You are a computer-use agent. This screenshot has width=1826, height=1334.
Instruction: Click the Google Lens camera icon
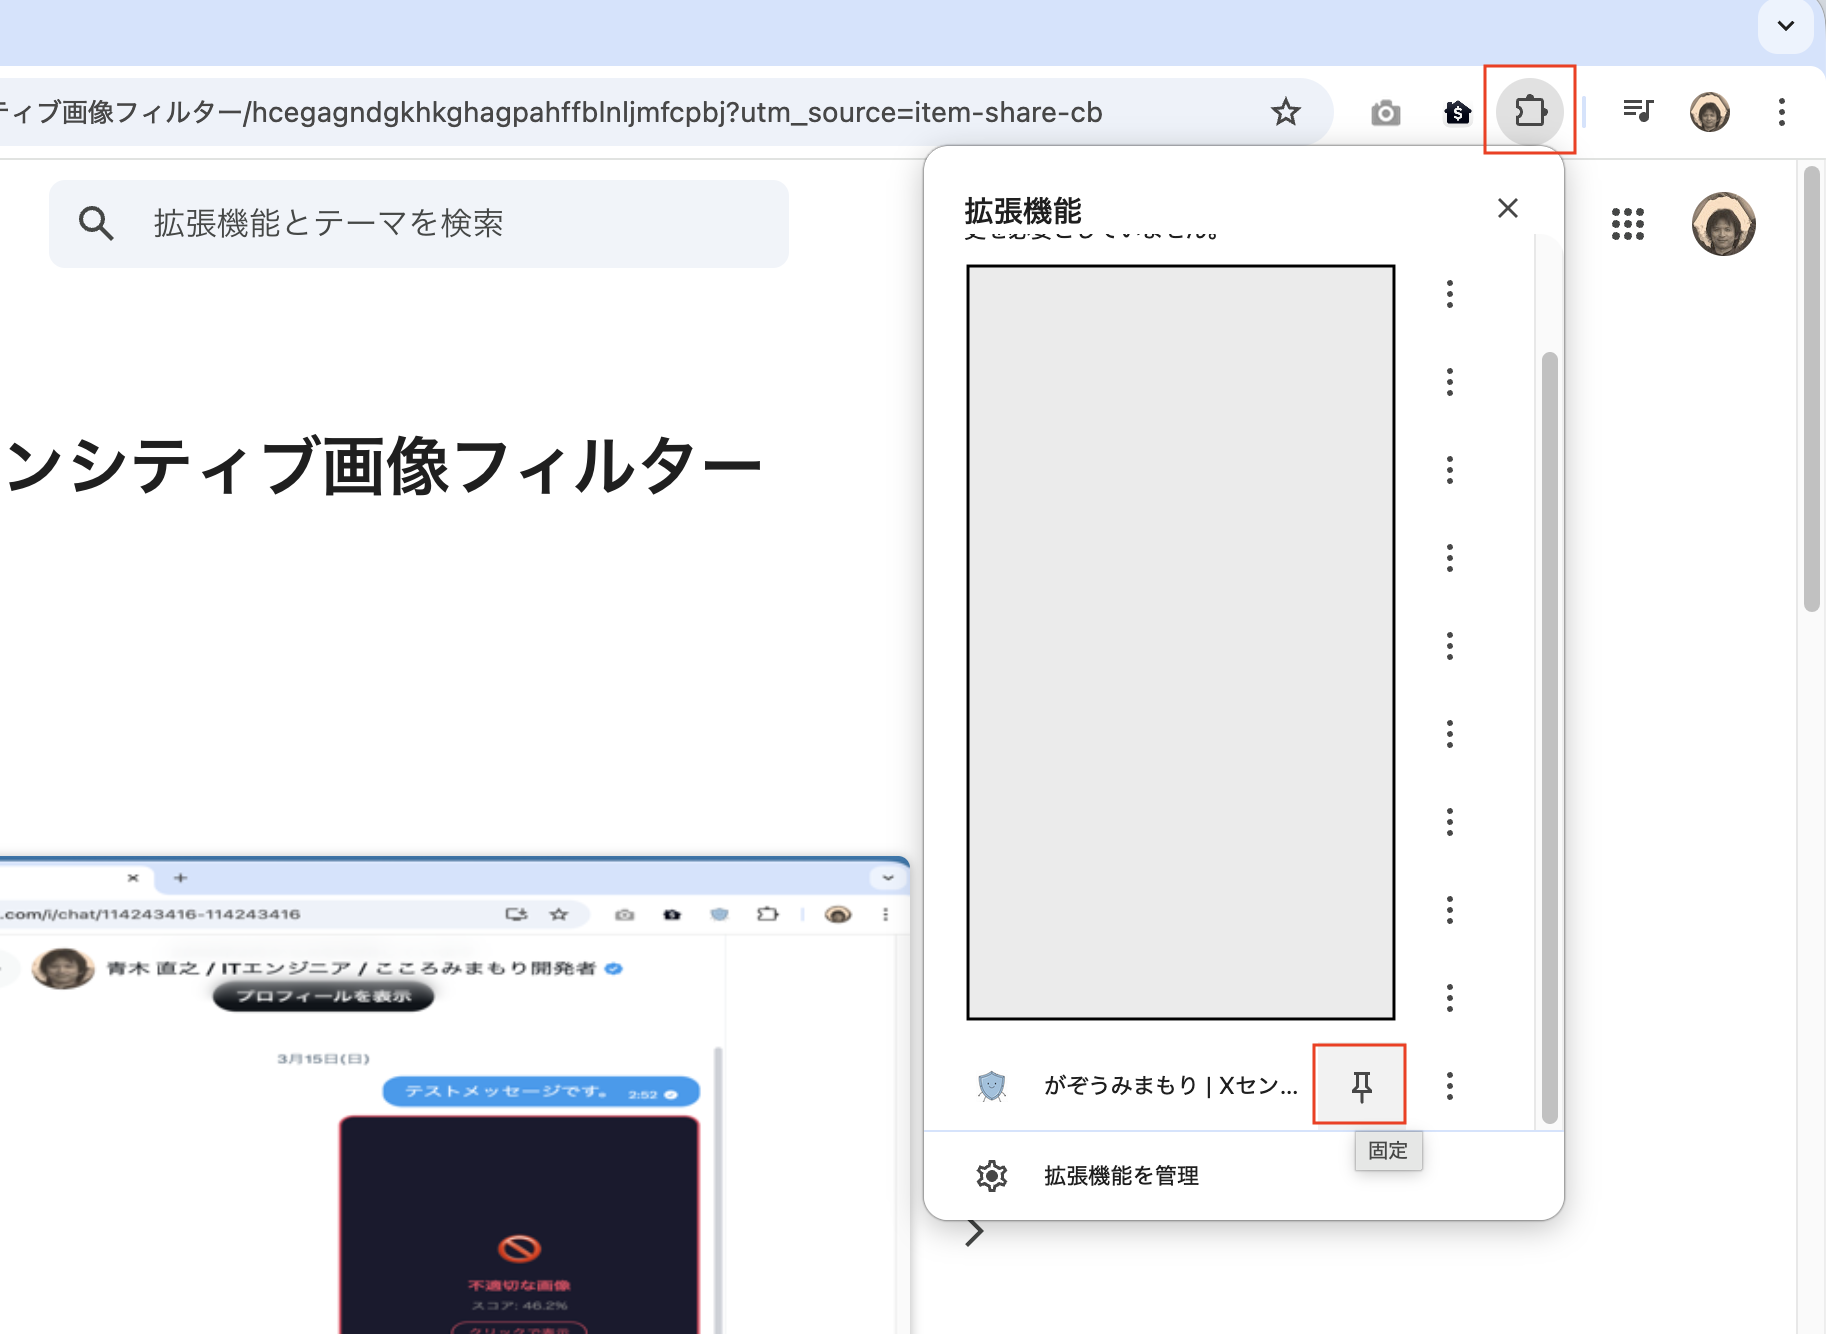(x=1386, y=112)
